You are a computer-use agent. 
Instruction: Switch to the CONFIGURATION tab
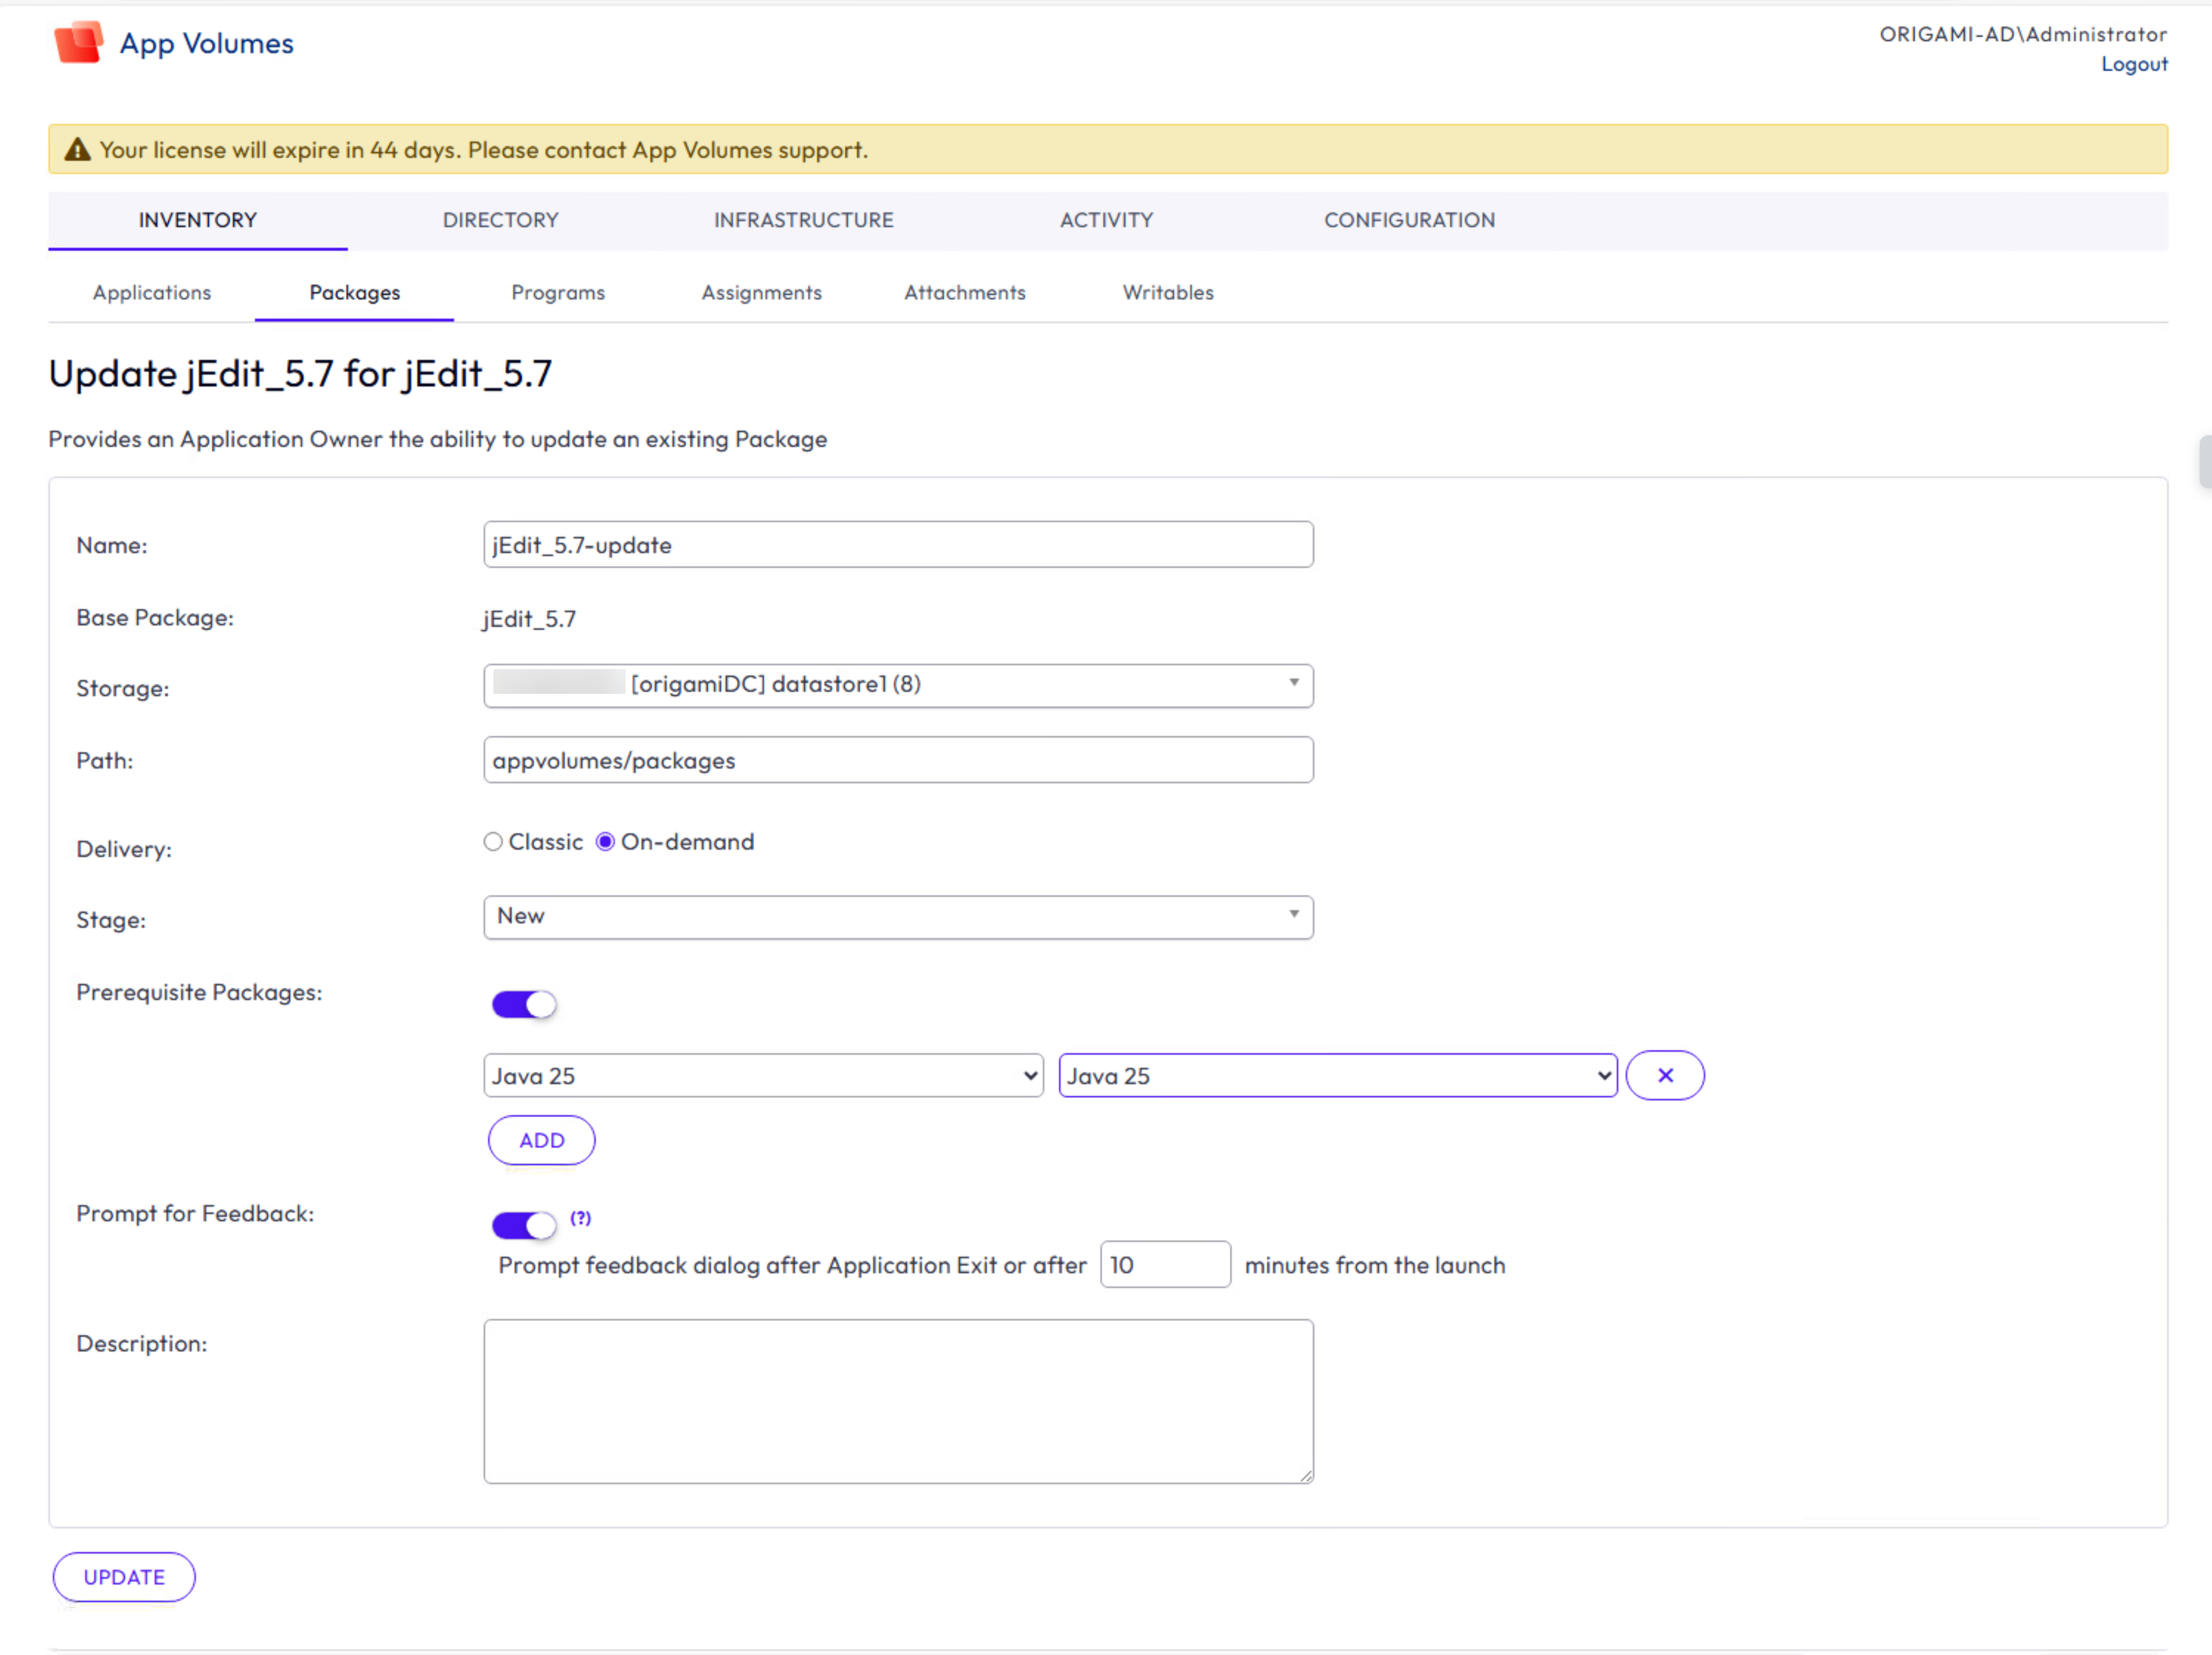tap(1410, 220)
